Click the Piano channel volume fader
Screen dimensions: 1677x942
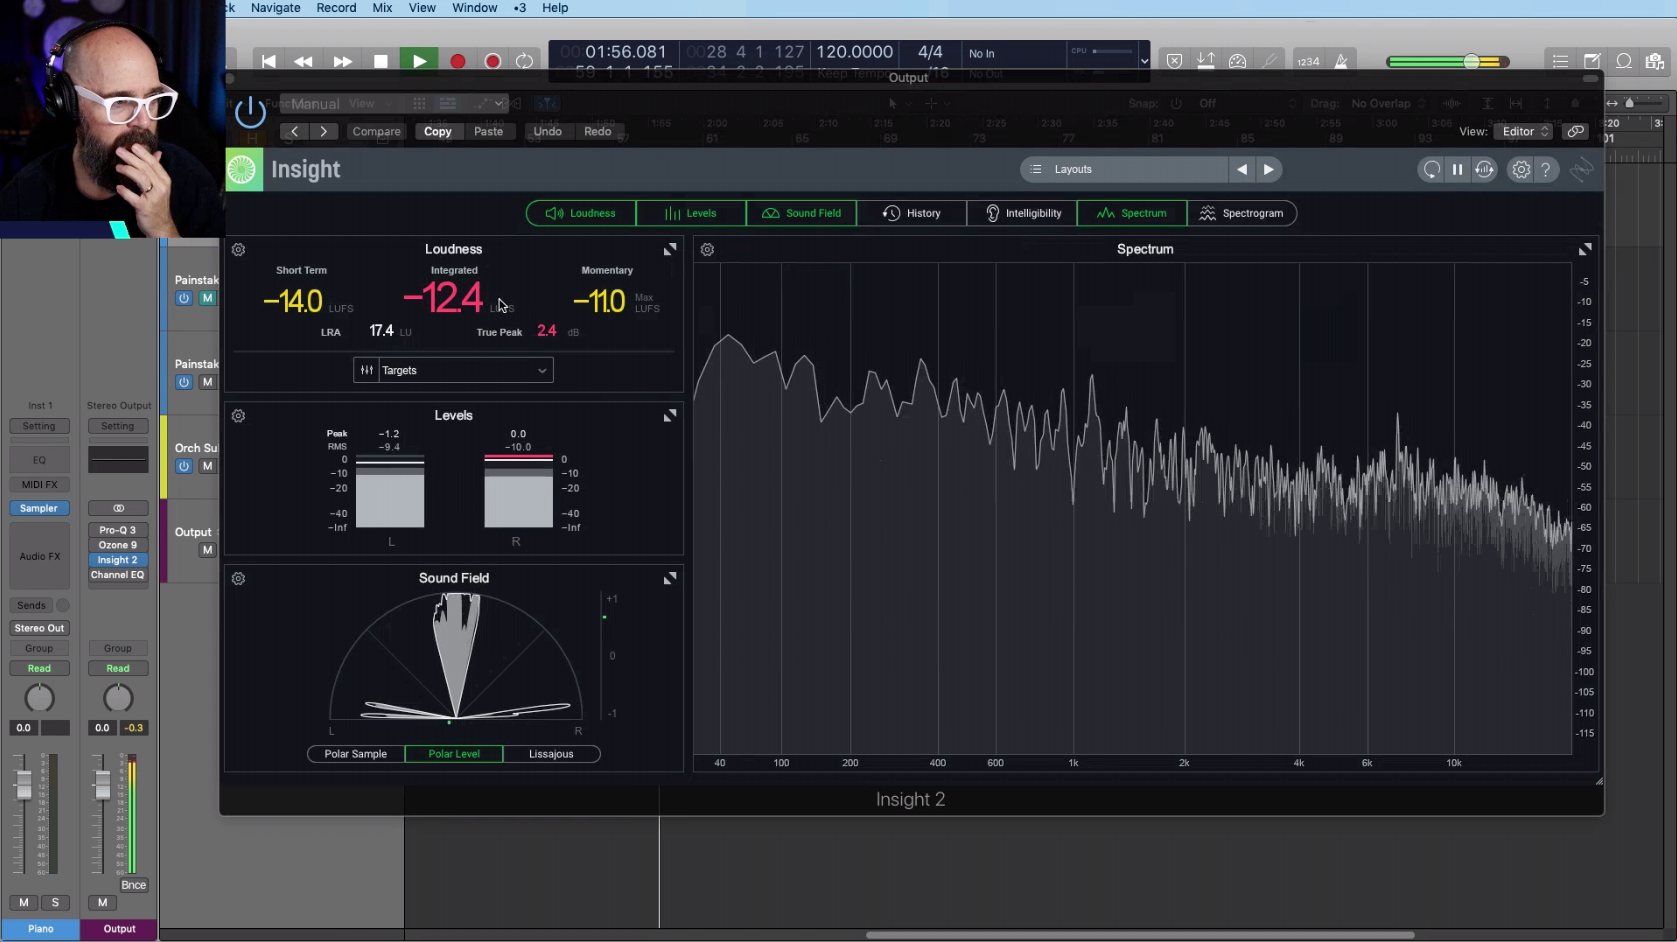[x=24, y=785]
